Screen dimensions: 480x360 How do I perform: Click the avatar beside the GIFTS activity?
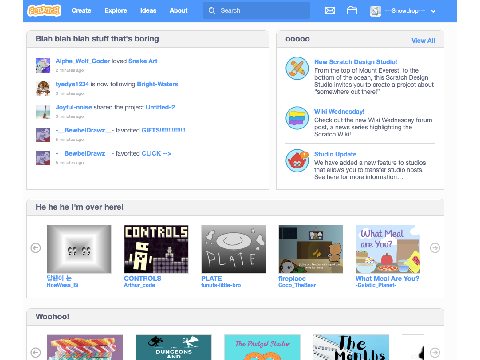pyautogui.click(x=43, y=135)
